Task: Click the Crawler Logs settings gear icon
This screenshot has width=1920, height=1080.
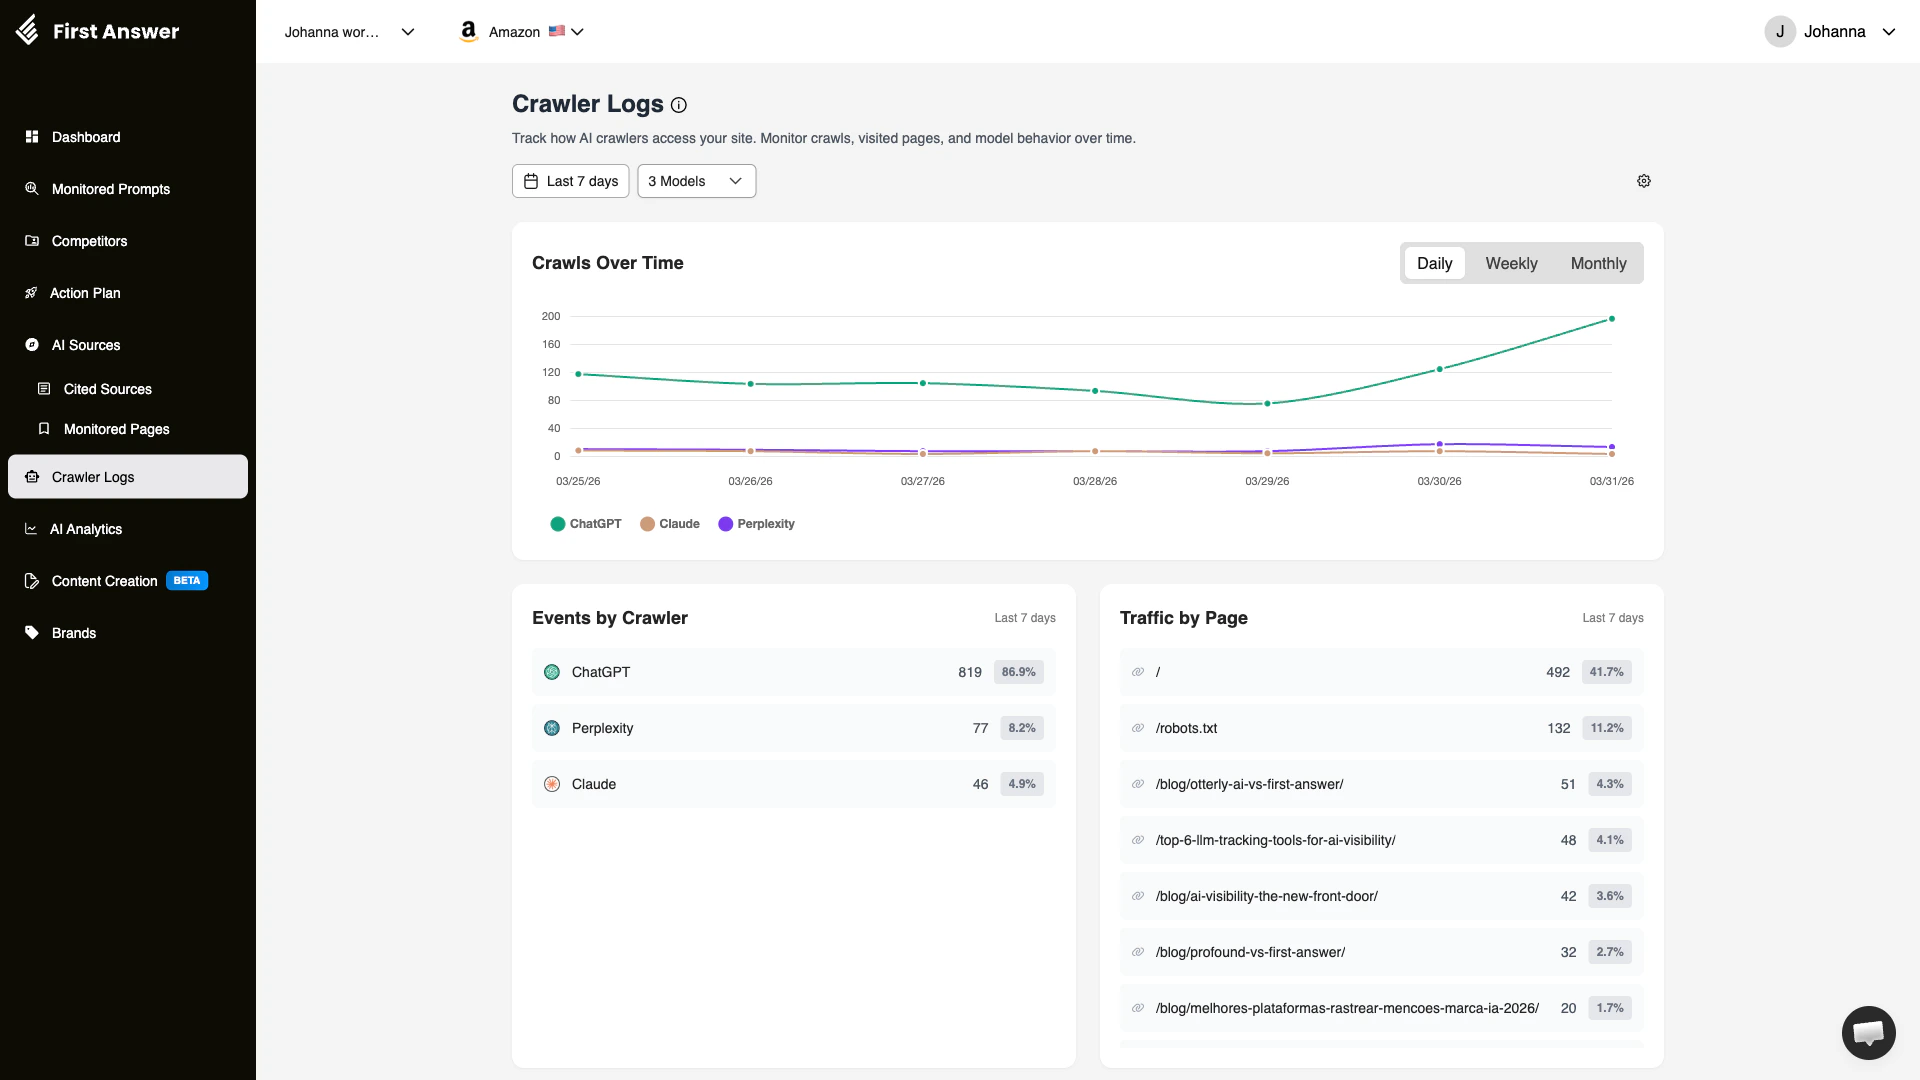Action: tap(1644, 181)
